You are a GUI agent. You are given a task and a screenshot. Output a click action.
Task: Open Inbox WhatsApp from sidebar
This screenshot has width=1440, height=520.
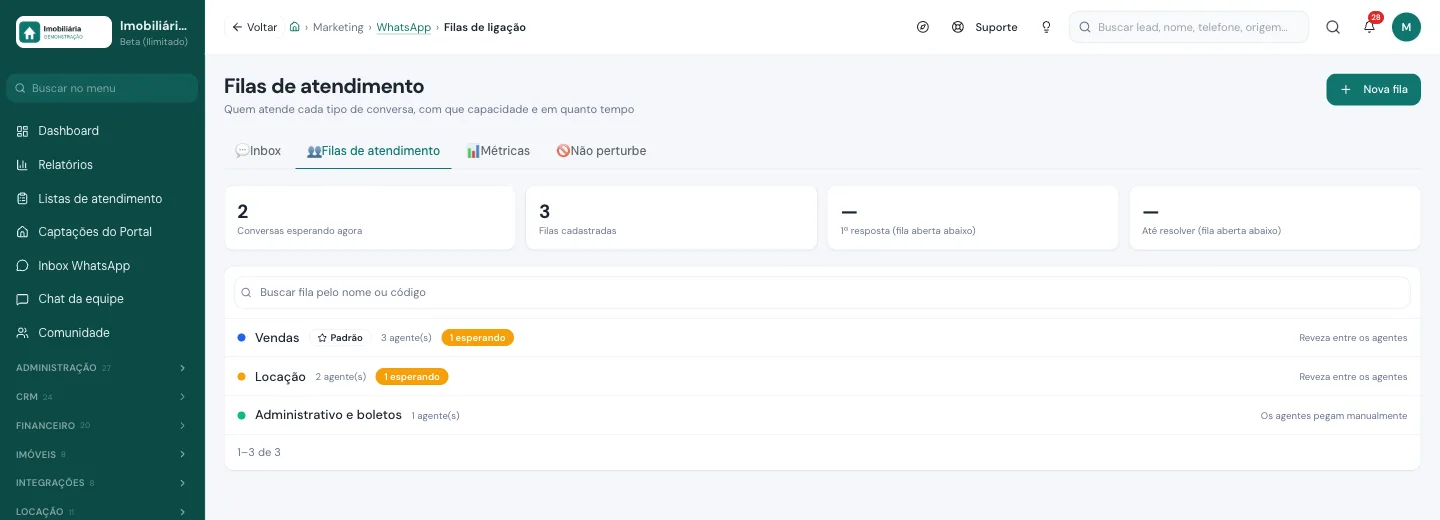(x=102, y=266)
